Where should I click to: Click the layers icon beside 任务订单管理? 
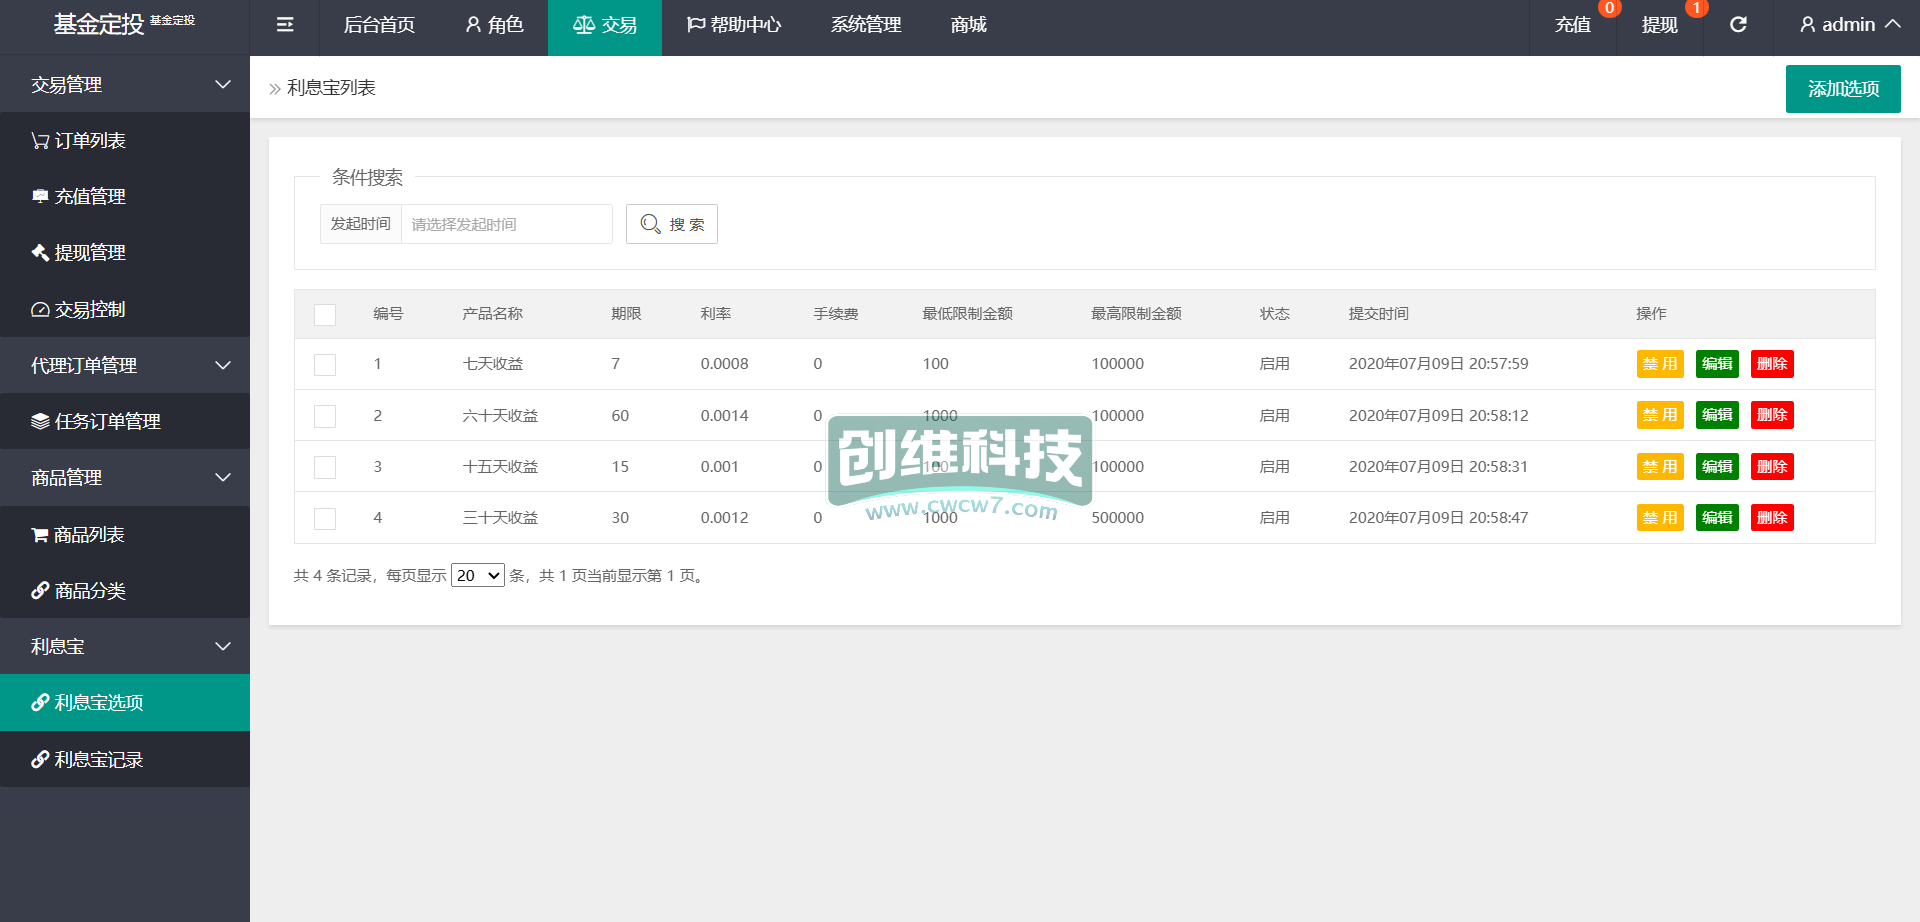40,422
